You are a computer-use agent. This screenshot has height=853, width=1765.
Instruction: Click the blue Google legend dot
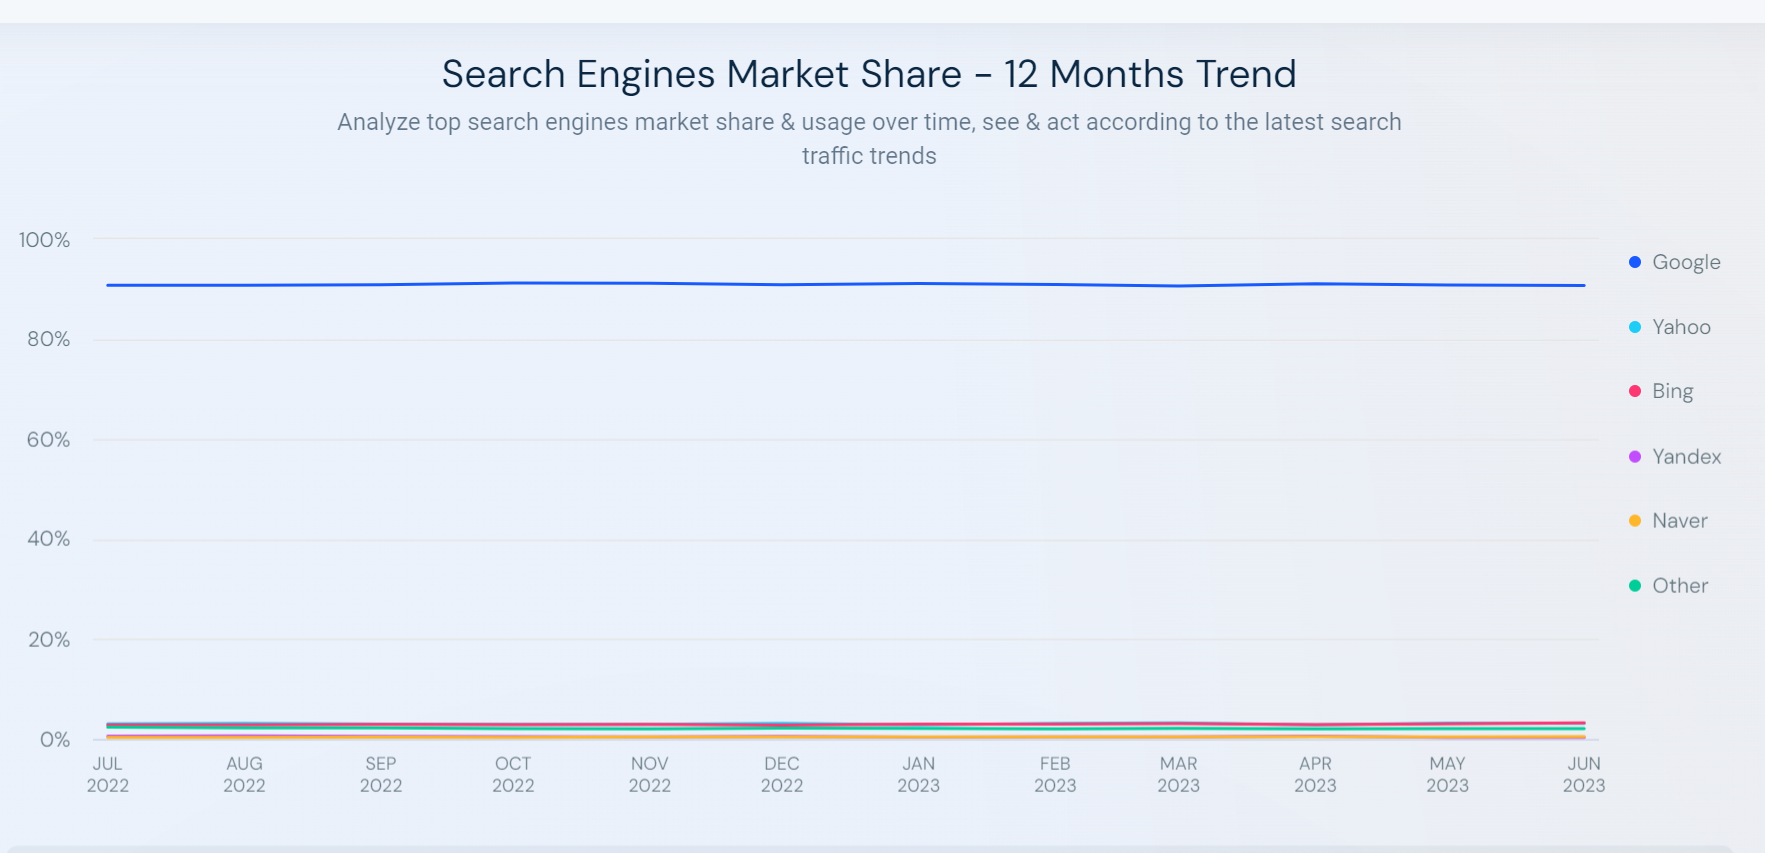(1635, 262)
